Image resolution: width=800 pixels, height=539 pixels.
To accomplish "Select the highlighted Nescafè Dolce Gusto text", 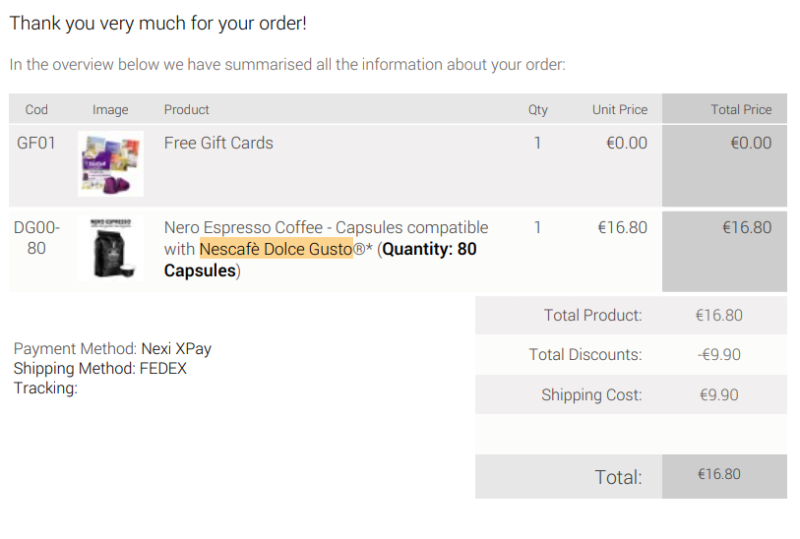I will pos(276,249).
